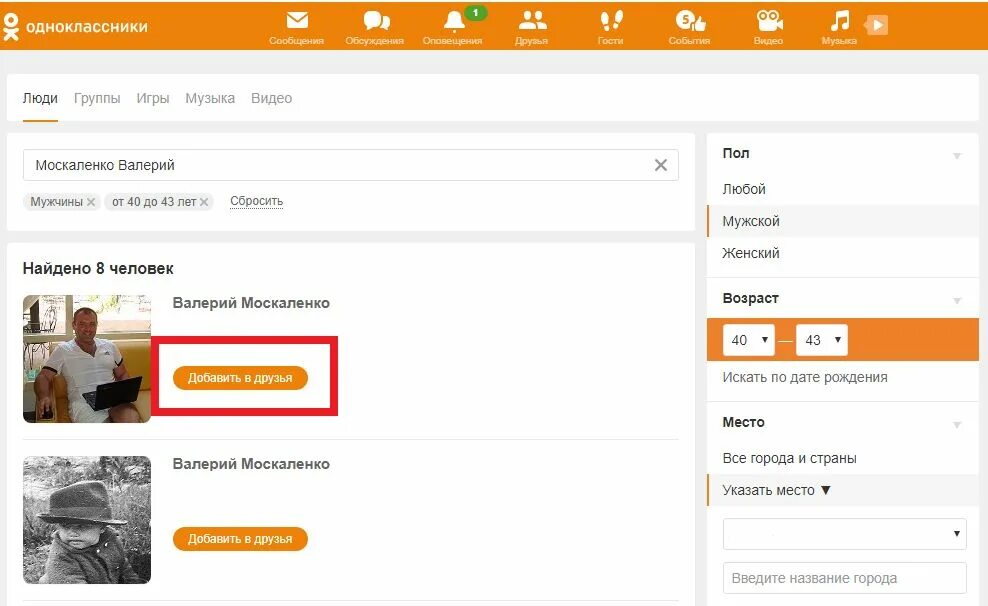Click the music play button icon

[876, 25]
